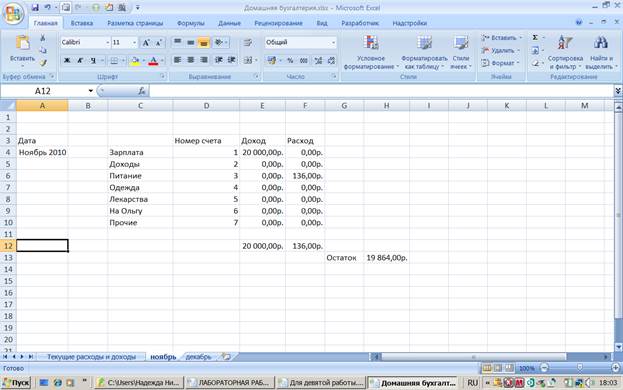623x390 pixels.
Task: Toggle italic К formatting
Action: pos(80,60)
